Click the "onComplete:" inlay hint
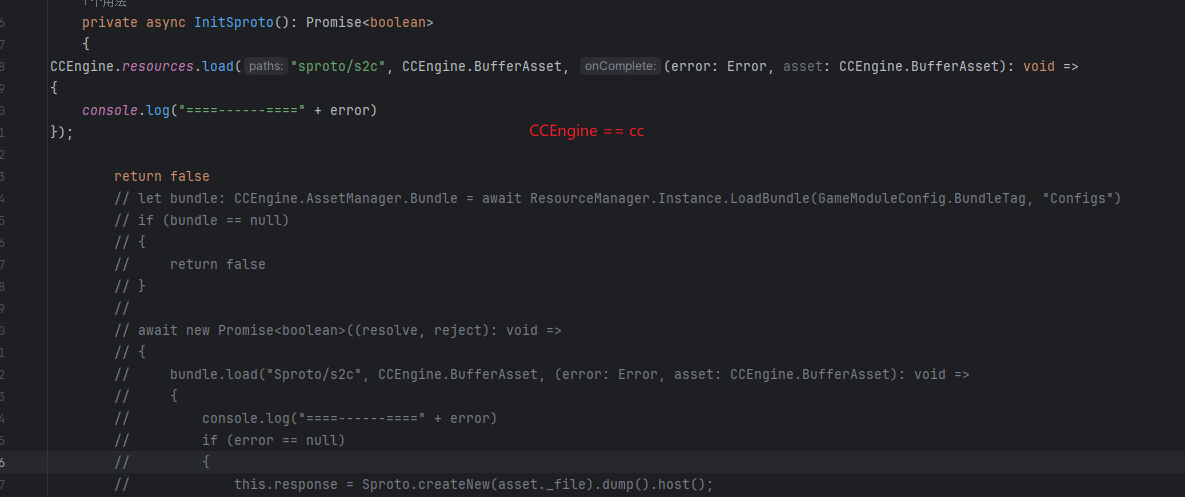Image resolution: width=1185 pixels, height=497 pixels. [619, 66]
